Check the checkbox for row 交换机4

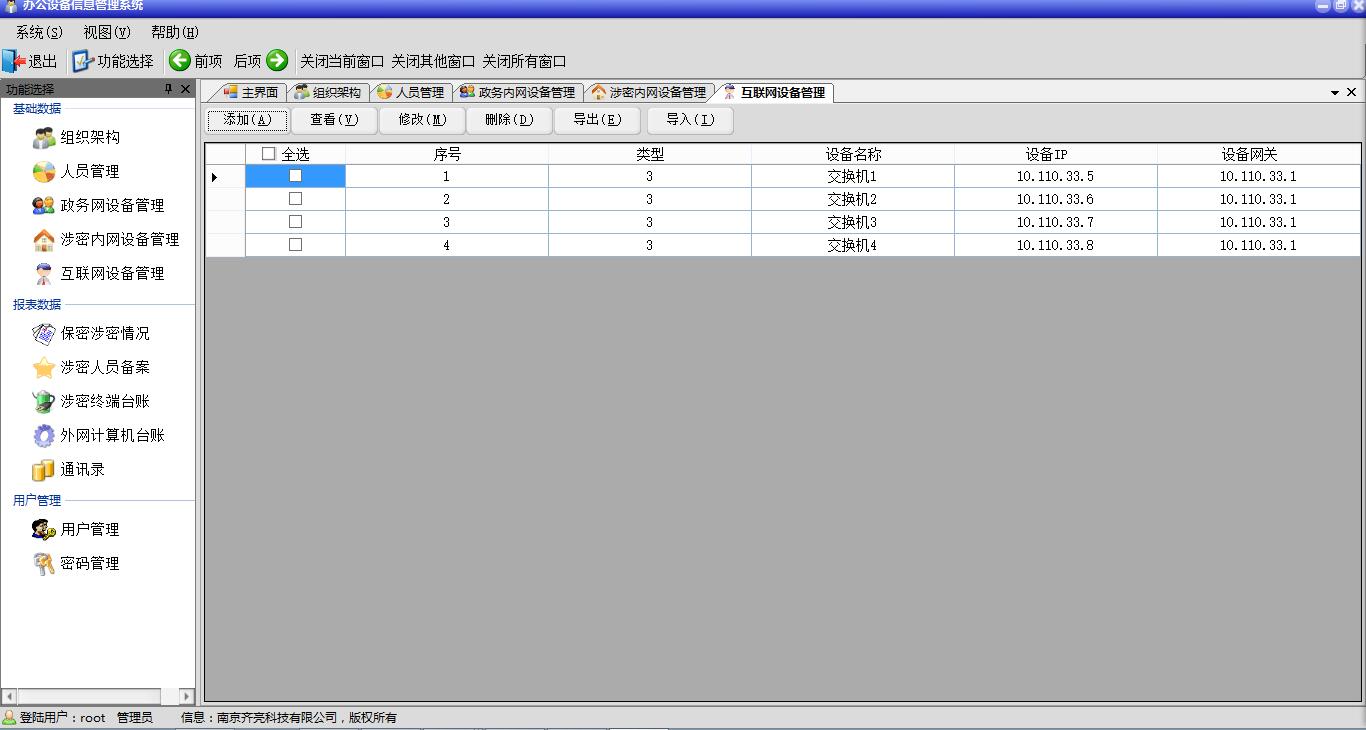click(295, 245)
